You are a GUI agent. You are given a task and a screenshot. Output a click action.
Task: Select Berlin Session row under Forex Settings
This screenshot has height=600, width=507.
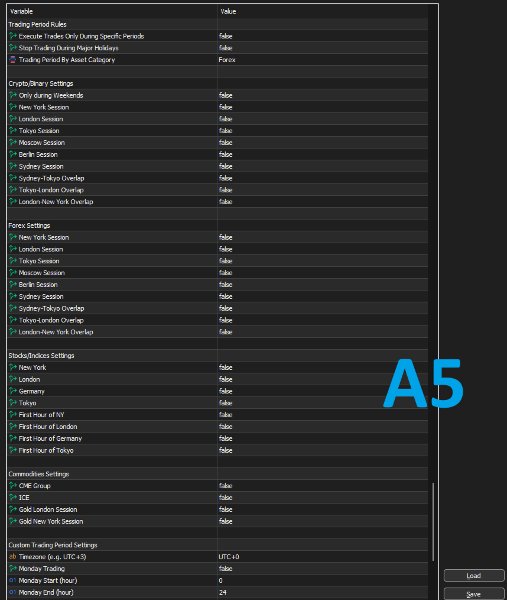coord(217,284)
